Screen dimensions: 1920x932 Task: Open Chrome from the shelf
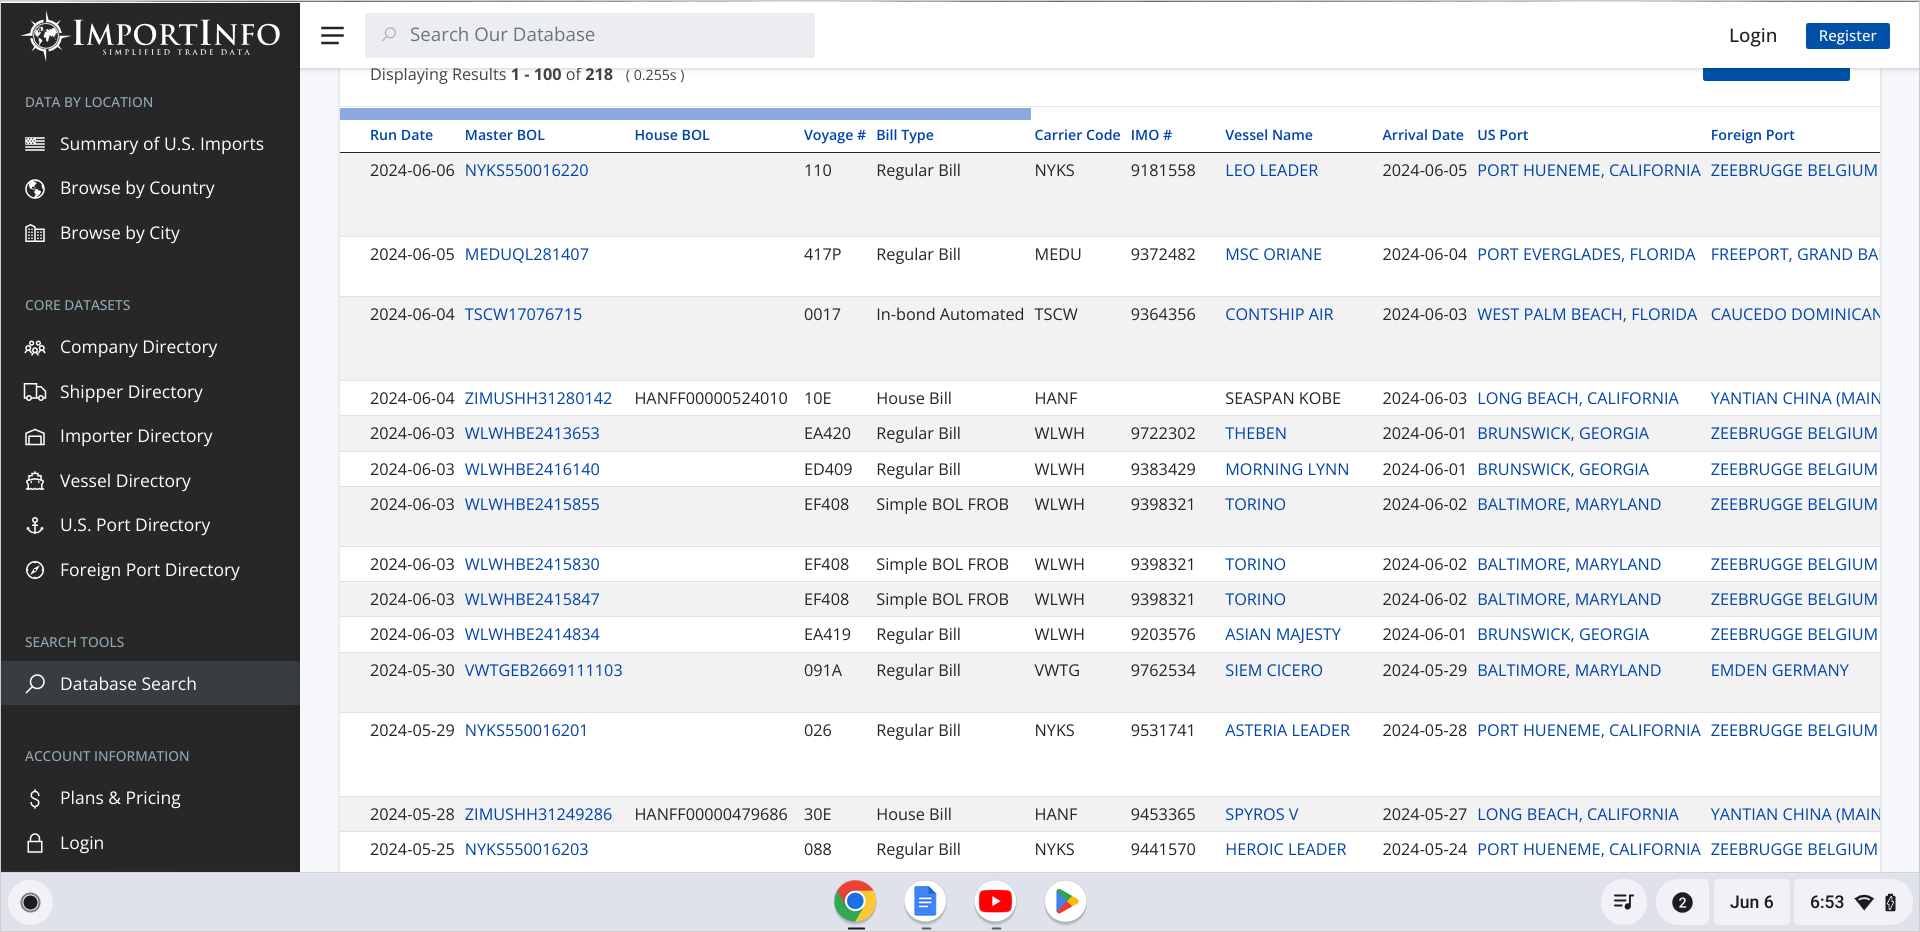tap(855, 902)
